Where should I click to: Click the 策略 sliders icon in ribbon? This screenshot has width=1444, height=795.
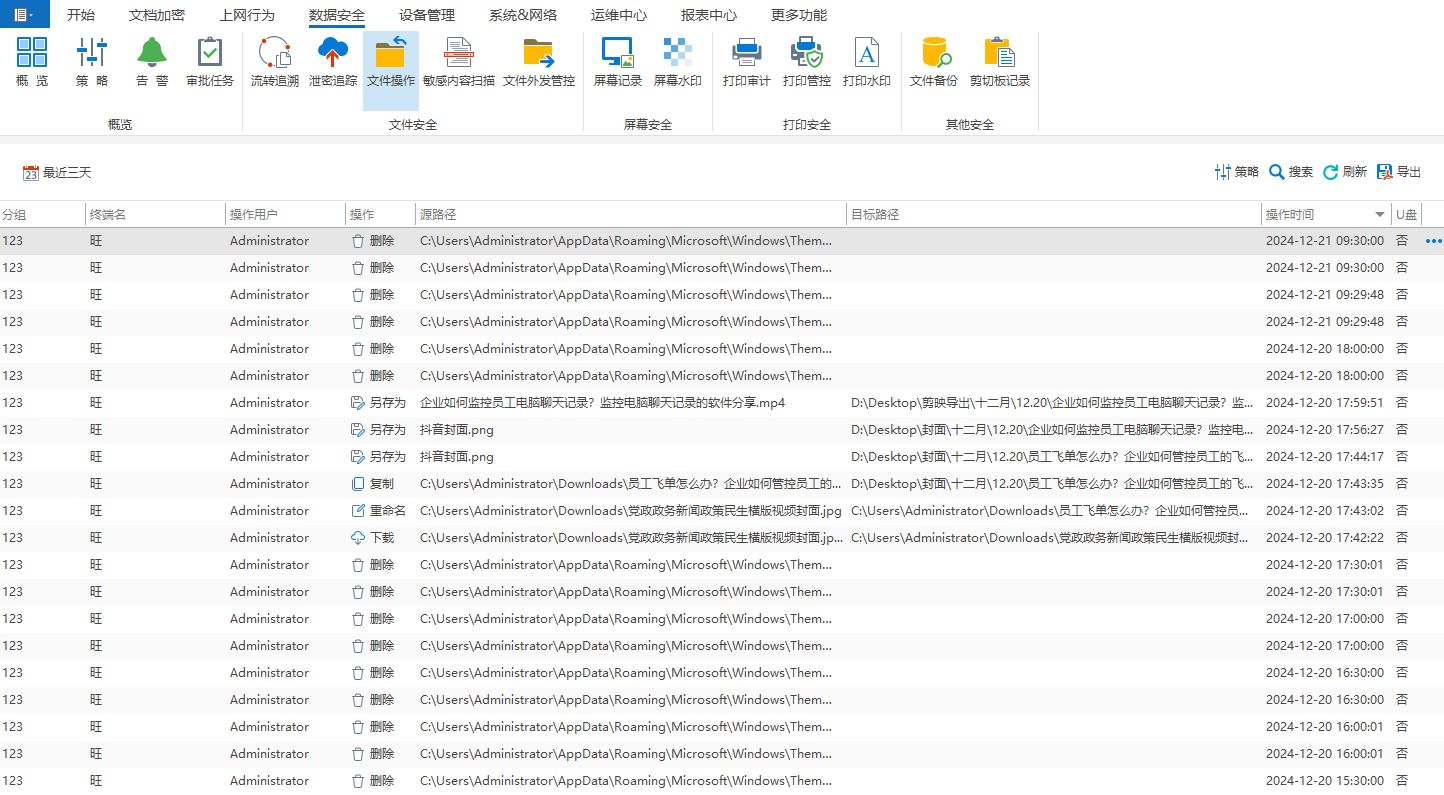click(92, 62)
